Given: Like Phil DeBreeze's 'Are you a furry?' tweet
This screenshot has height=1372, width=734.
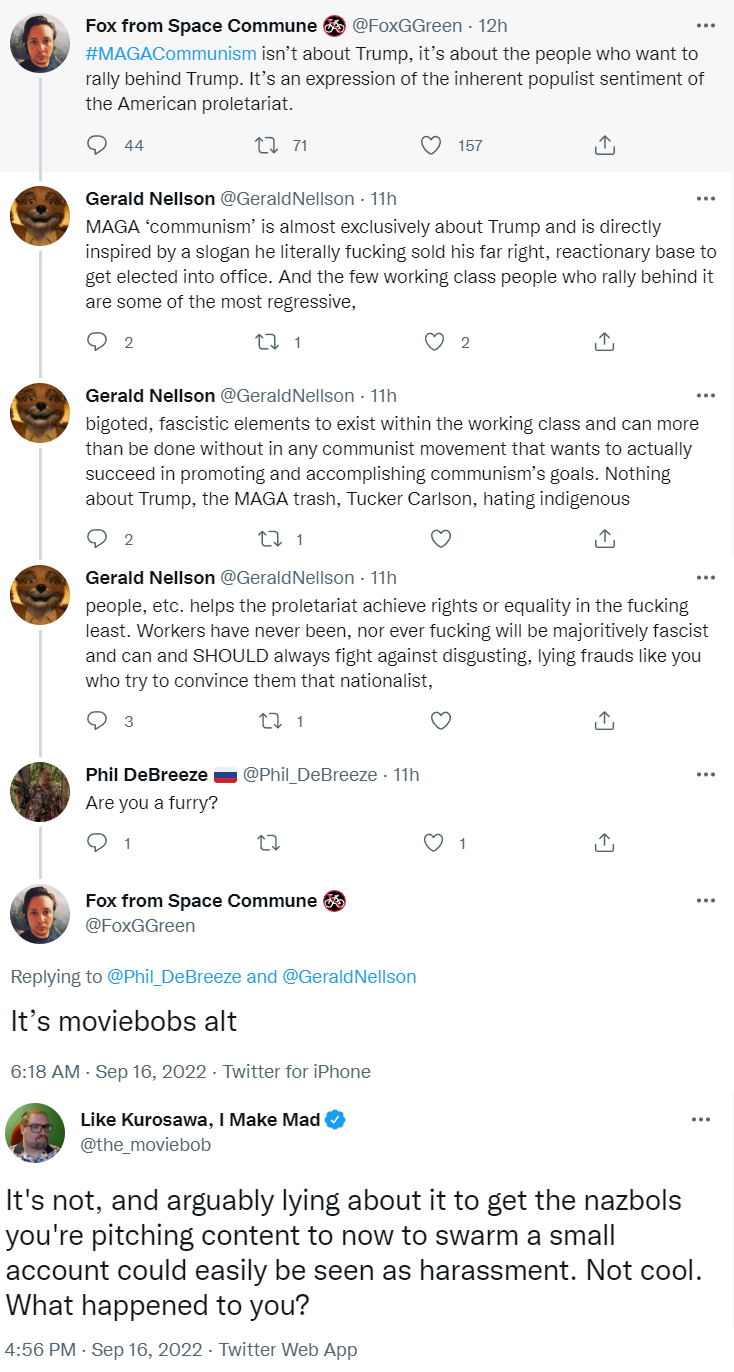Looking at the screenshot, I should point(434,843).
